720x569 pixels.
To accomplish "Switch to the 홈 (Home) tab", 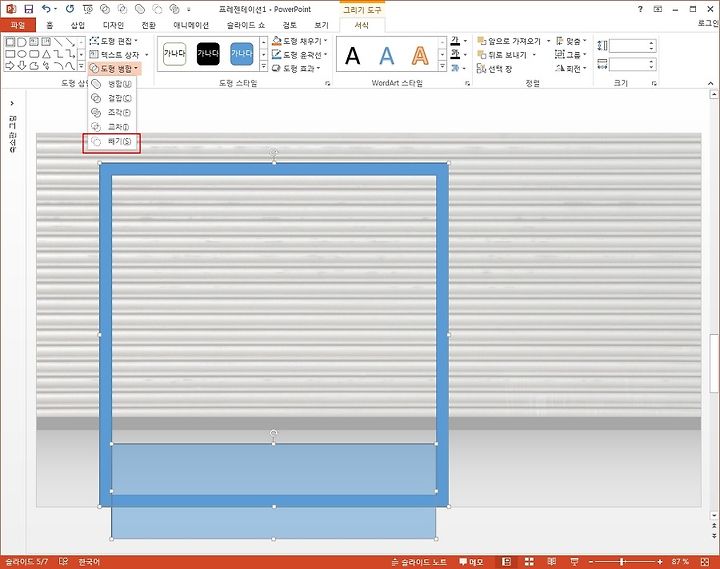I will [50, 25].
